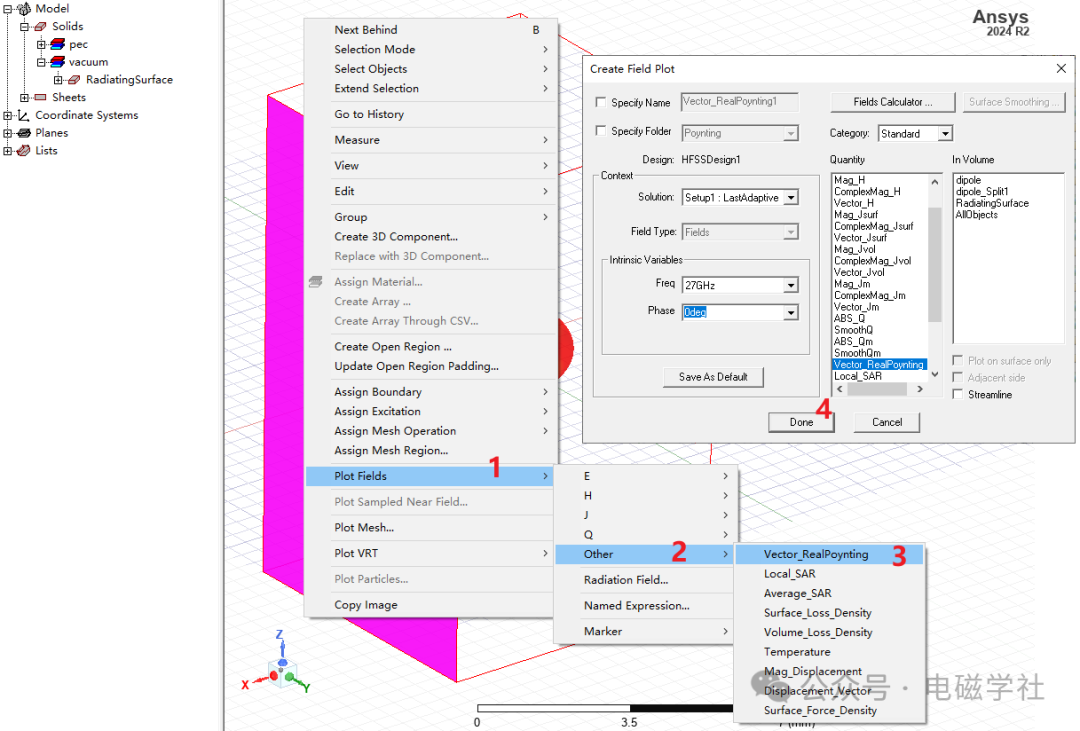Click the Quantity list vertical scrollbar thumb

tap(935, 265)
